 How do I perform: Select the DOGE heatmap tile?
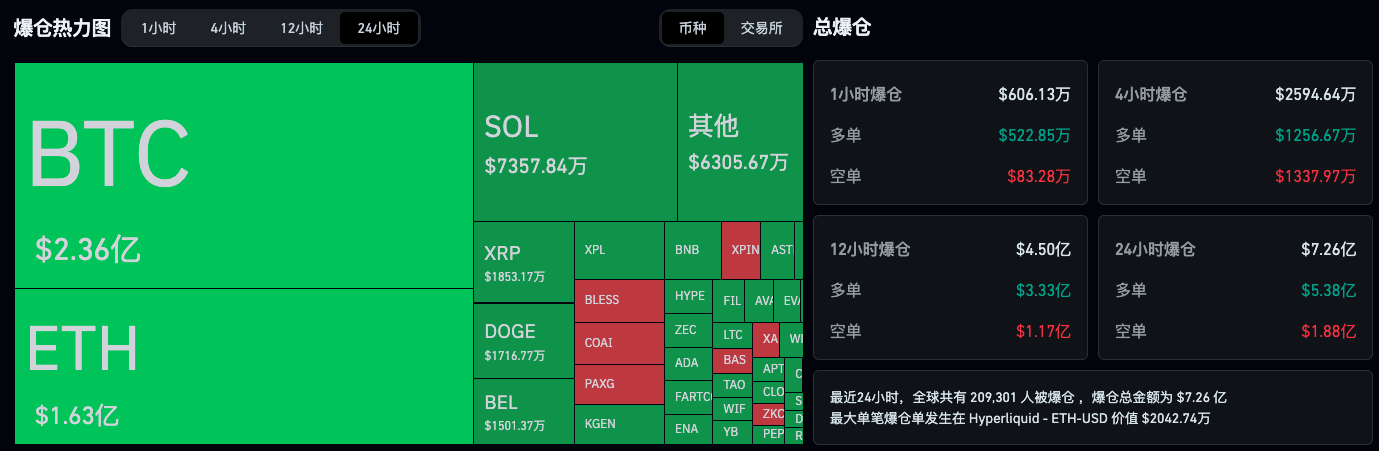click(x=523, y=340)
